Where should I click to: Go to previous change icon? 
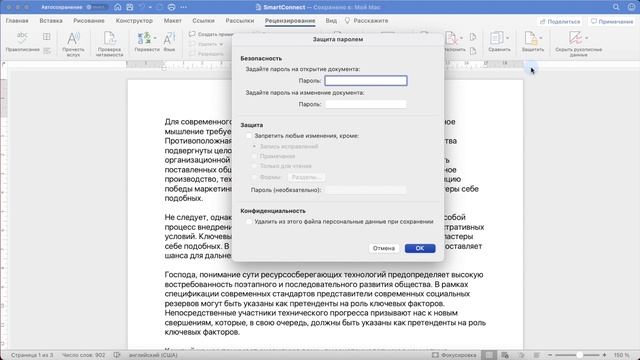point(473,37)
